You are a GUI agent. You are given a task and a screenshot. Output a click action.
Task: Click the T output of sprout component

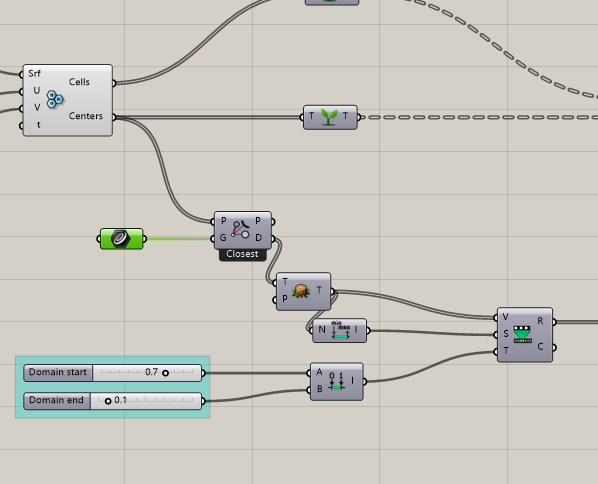coord(346,116)
